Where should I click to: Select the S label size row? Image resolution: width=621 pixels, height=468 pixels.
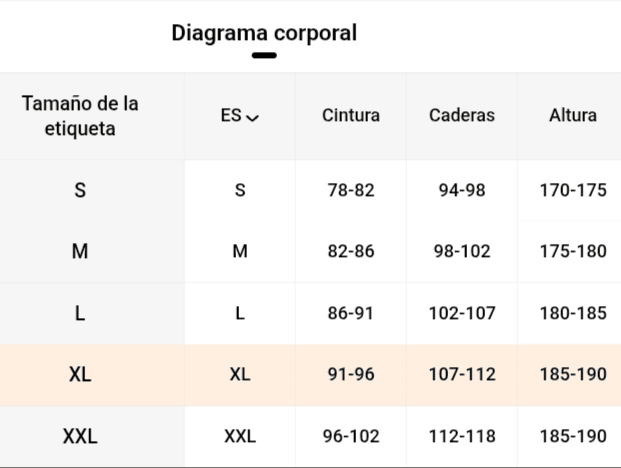point(80,189)
